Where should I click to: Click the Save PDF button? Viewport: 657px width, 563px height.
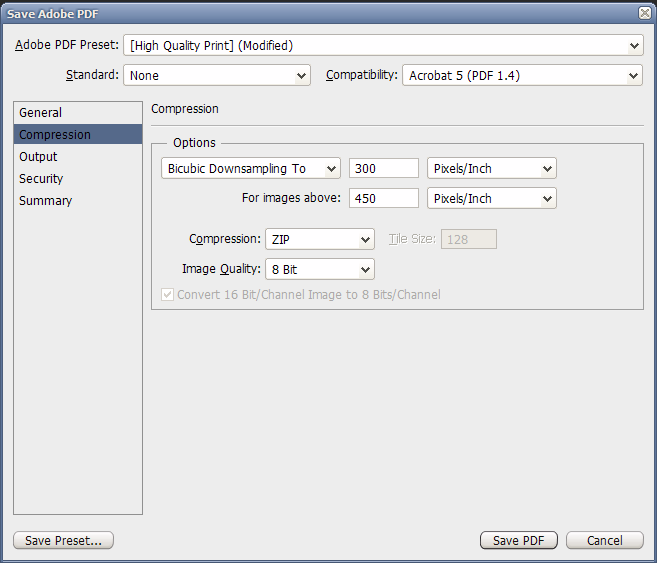(519, 540)
